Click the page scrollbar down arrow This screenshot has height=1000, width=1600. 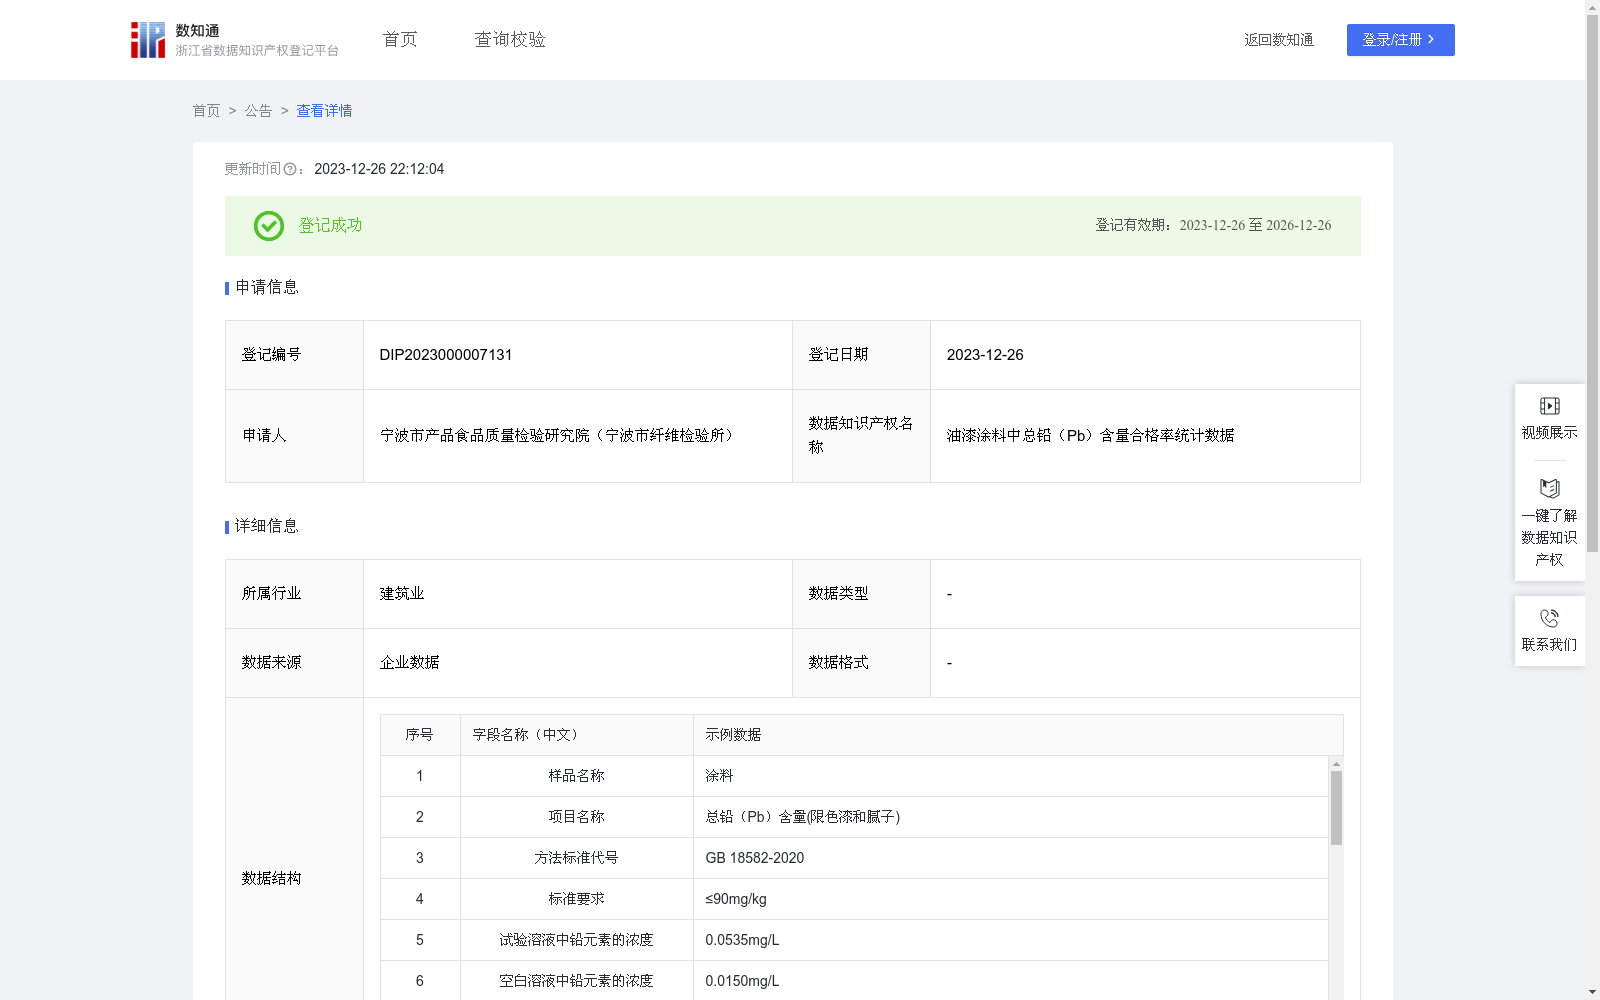click(x=1592, y=992)
